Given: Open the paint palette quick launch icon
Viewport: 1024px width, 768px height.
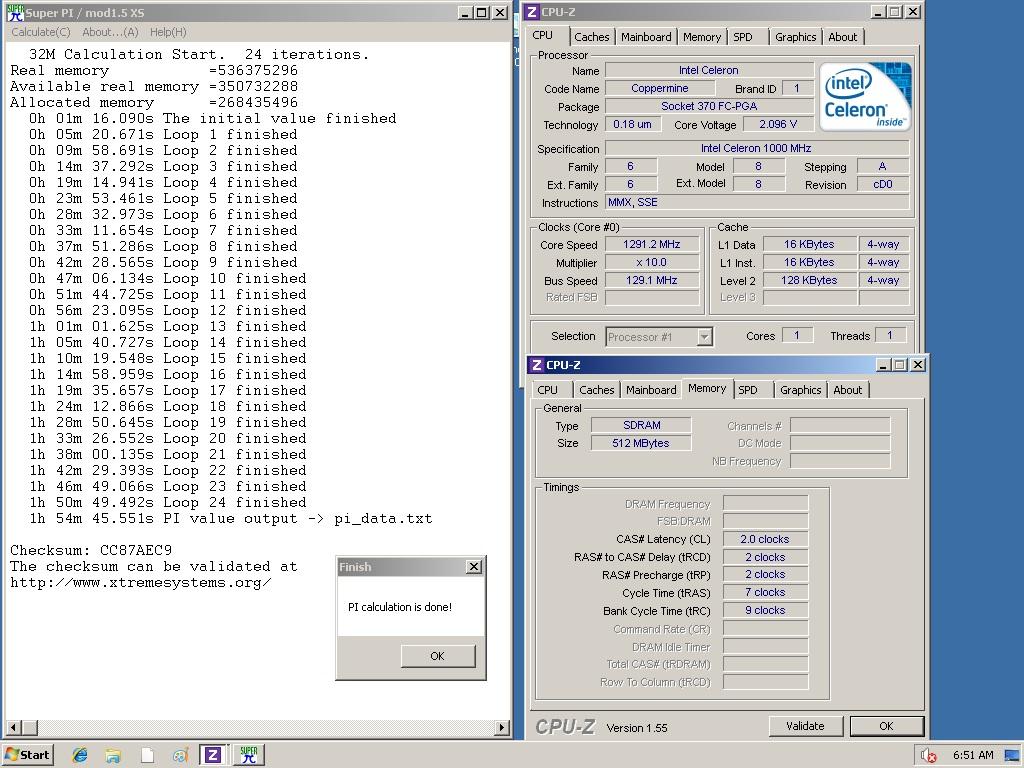Looking at the screenshot, I should point(180,756).
